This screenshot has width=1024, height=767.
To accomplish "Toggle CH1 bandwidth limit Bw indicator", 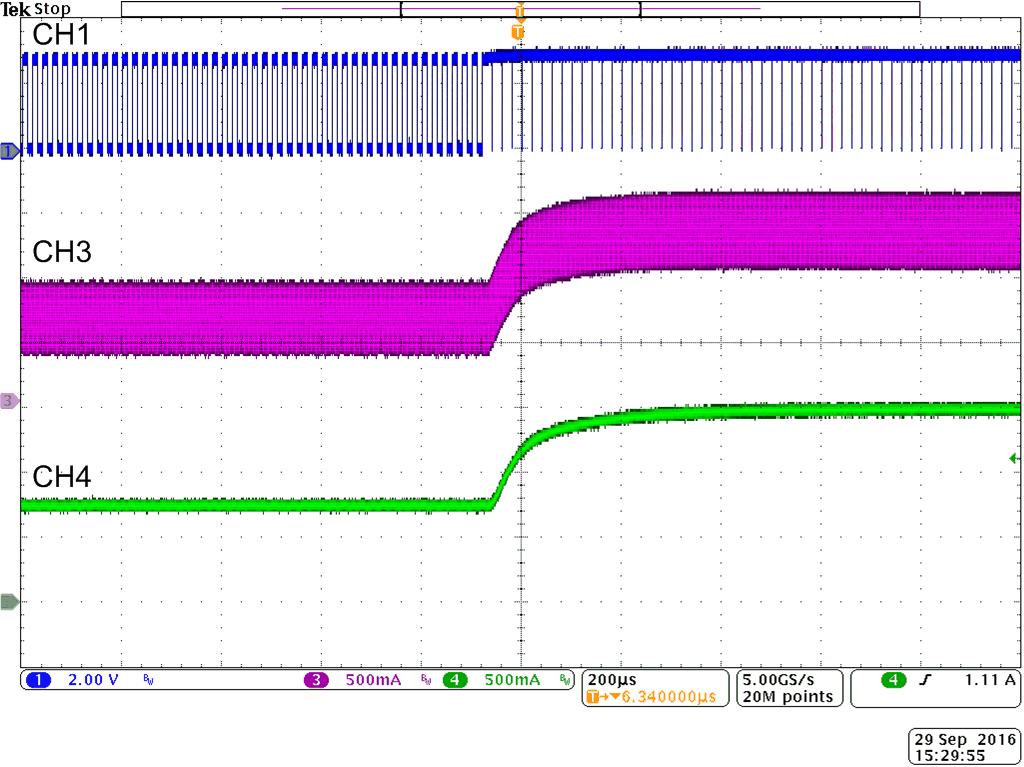I will click(148, 680).
